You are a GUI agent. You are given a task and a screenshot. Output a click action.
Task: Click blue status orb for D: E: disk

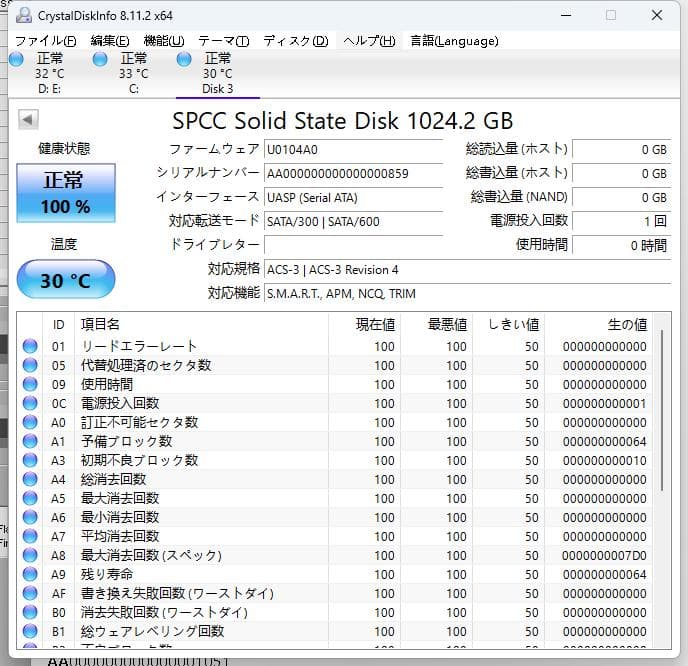coord(16,59)
